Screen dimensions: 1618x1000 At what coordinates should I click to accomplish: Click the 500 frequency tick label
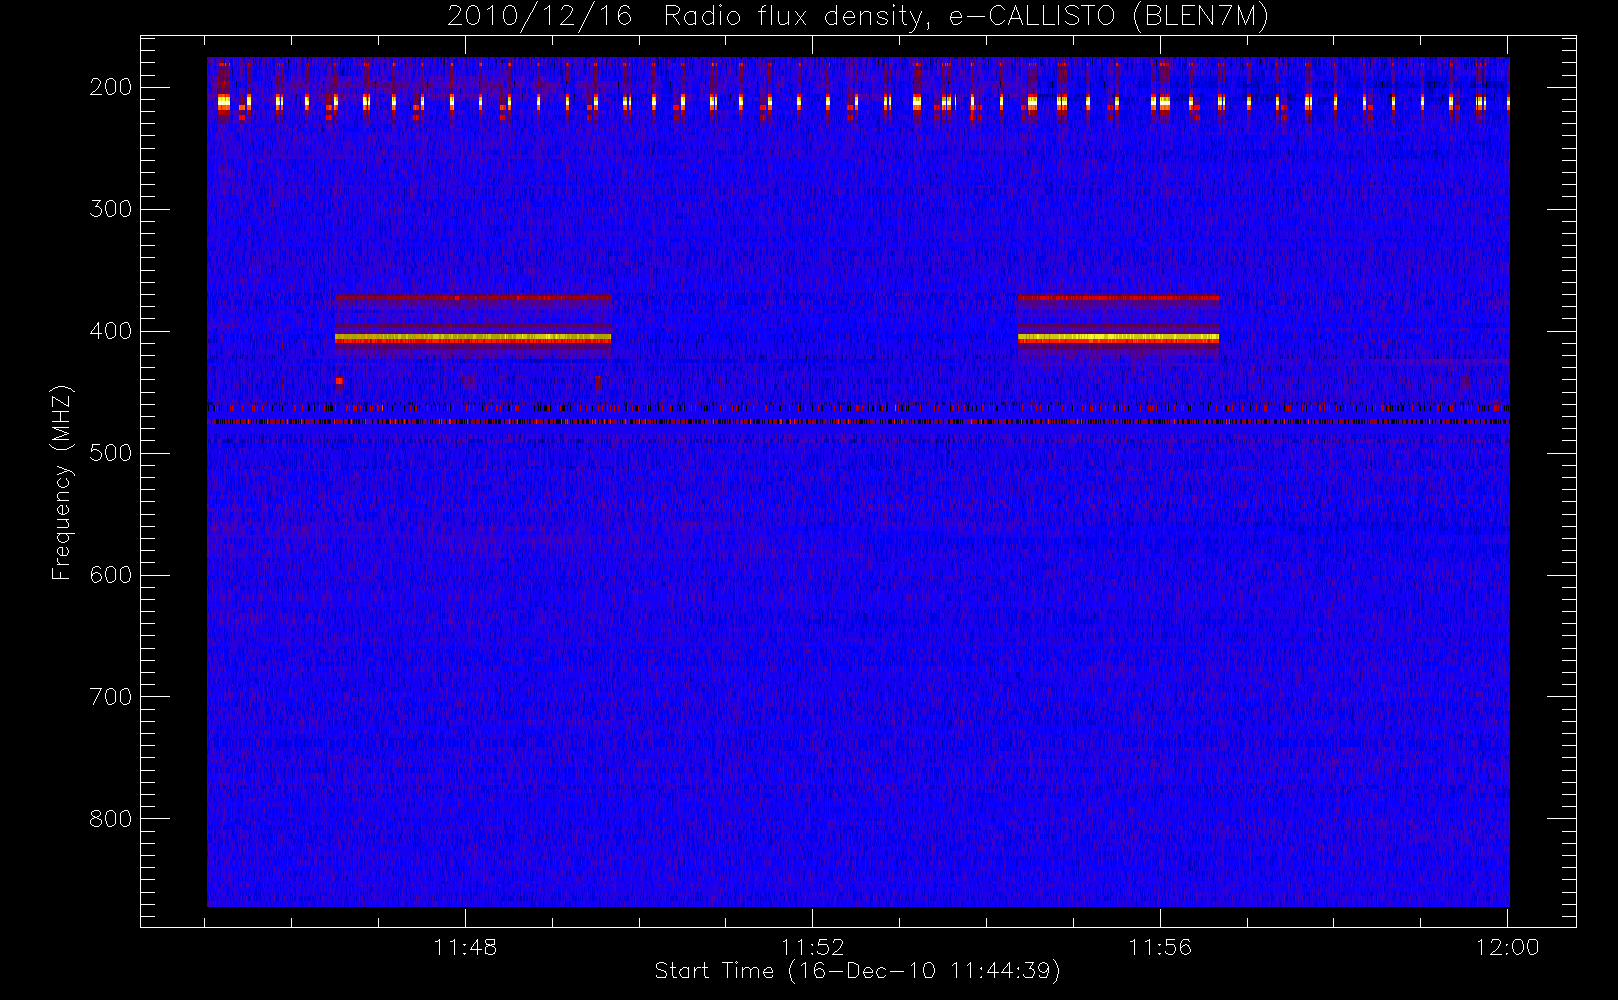[110, 453]
